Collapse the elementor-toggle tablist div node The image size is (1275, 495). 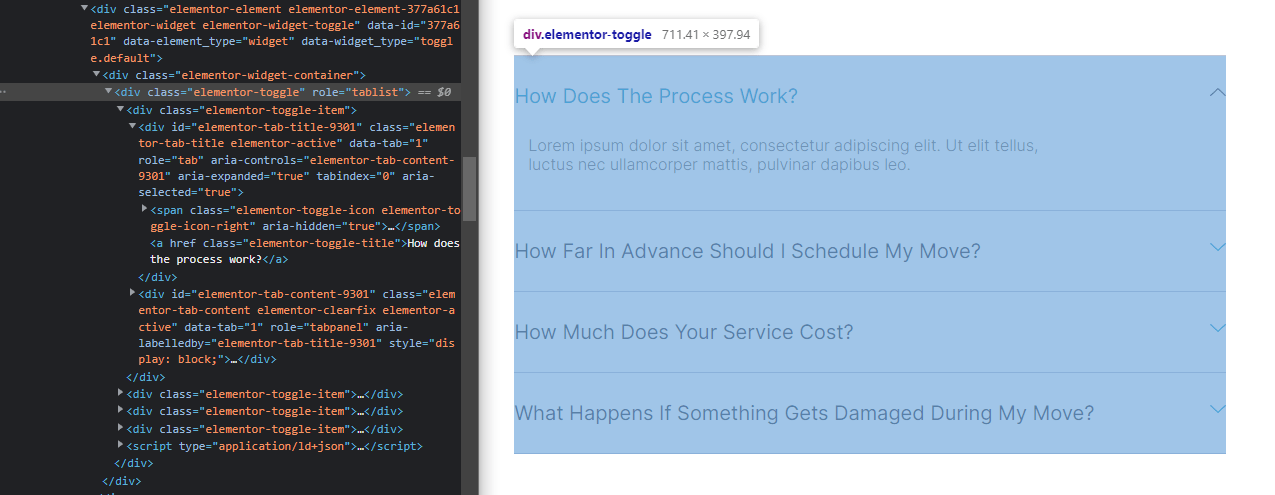(109, 92)
